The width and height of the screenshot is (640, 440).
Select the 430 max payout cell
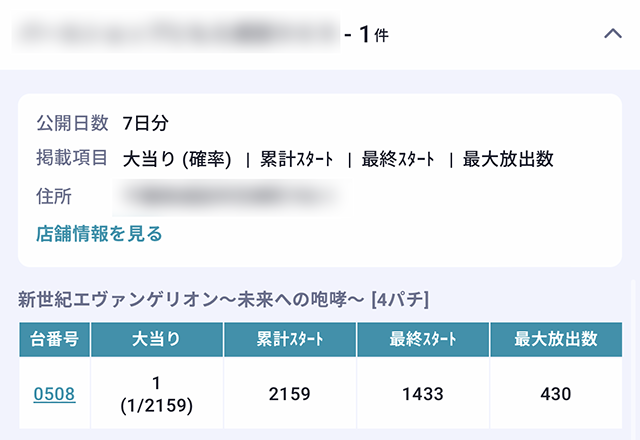point(555,394)
